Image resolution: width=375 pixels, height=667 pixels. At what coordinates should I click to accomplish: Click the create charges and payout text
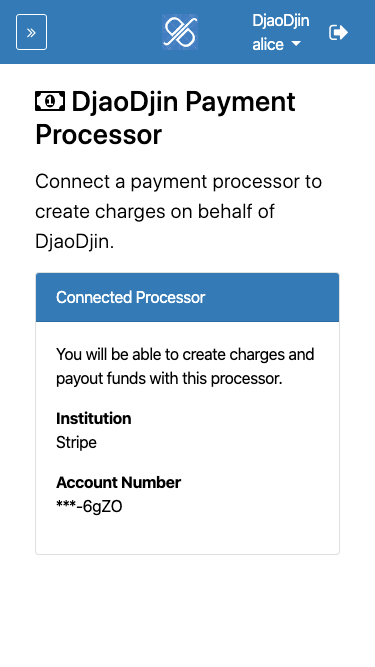click(185, 366)
